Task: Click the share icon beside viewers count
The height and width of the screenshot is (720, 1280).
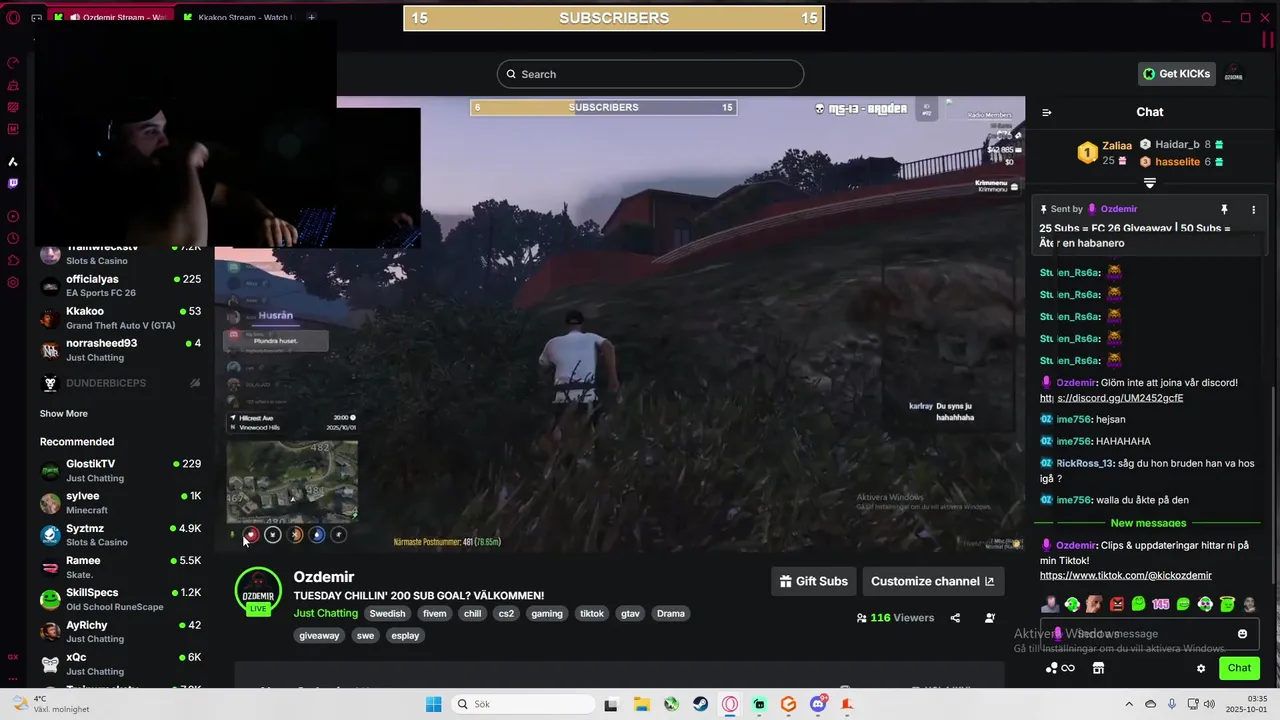Action: click(x=955, y=618)
